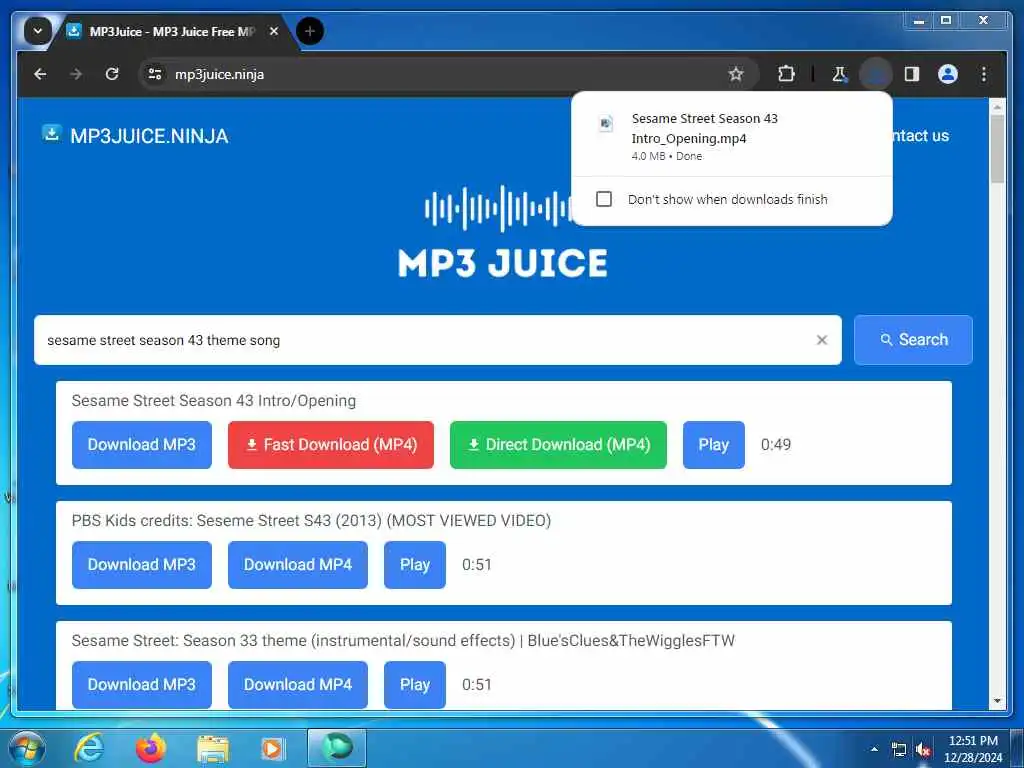
Task: Select the MP3Juice - MP3 Juice Free tab
Action: click(173, 31)
